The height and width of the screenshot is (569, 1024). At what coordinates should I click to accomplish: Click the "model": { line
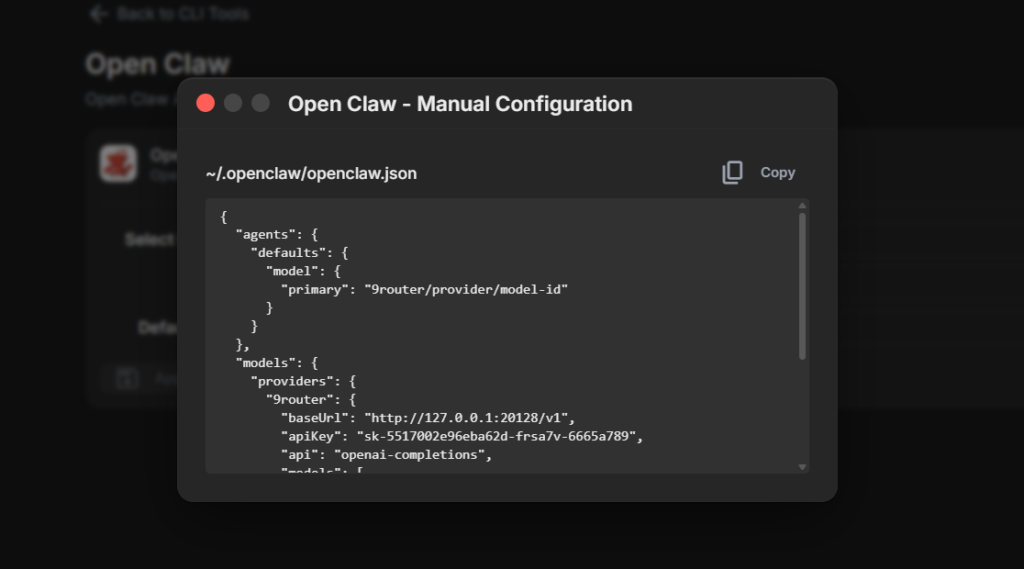[303, 271]
